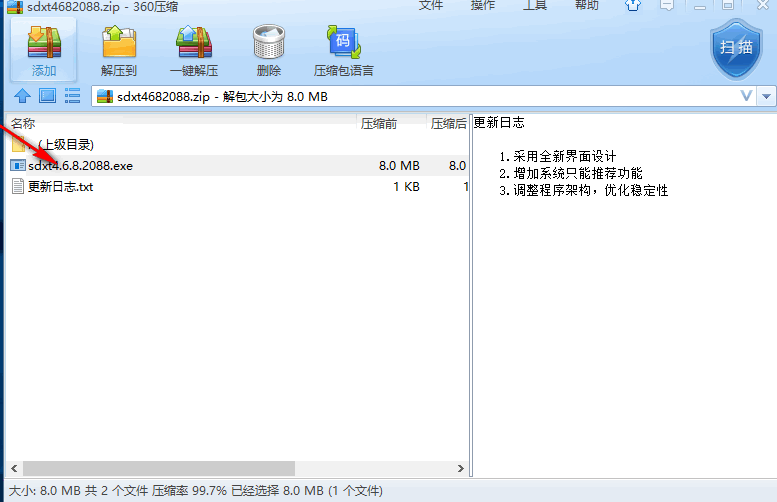Viewport: 777px width, 502px height.
Task: Click the 更新日志 preview heading
Action: click(499, 123)
